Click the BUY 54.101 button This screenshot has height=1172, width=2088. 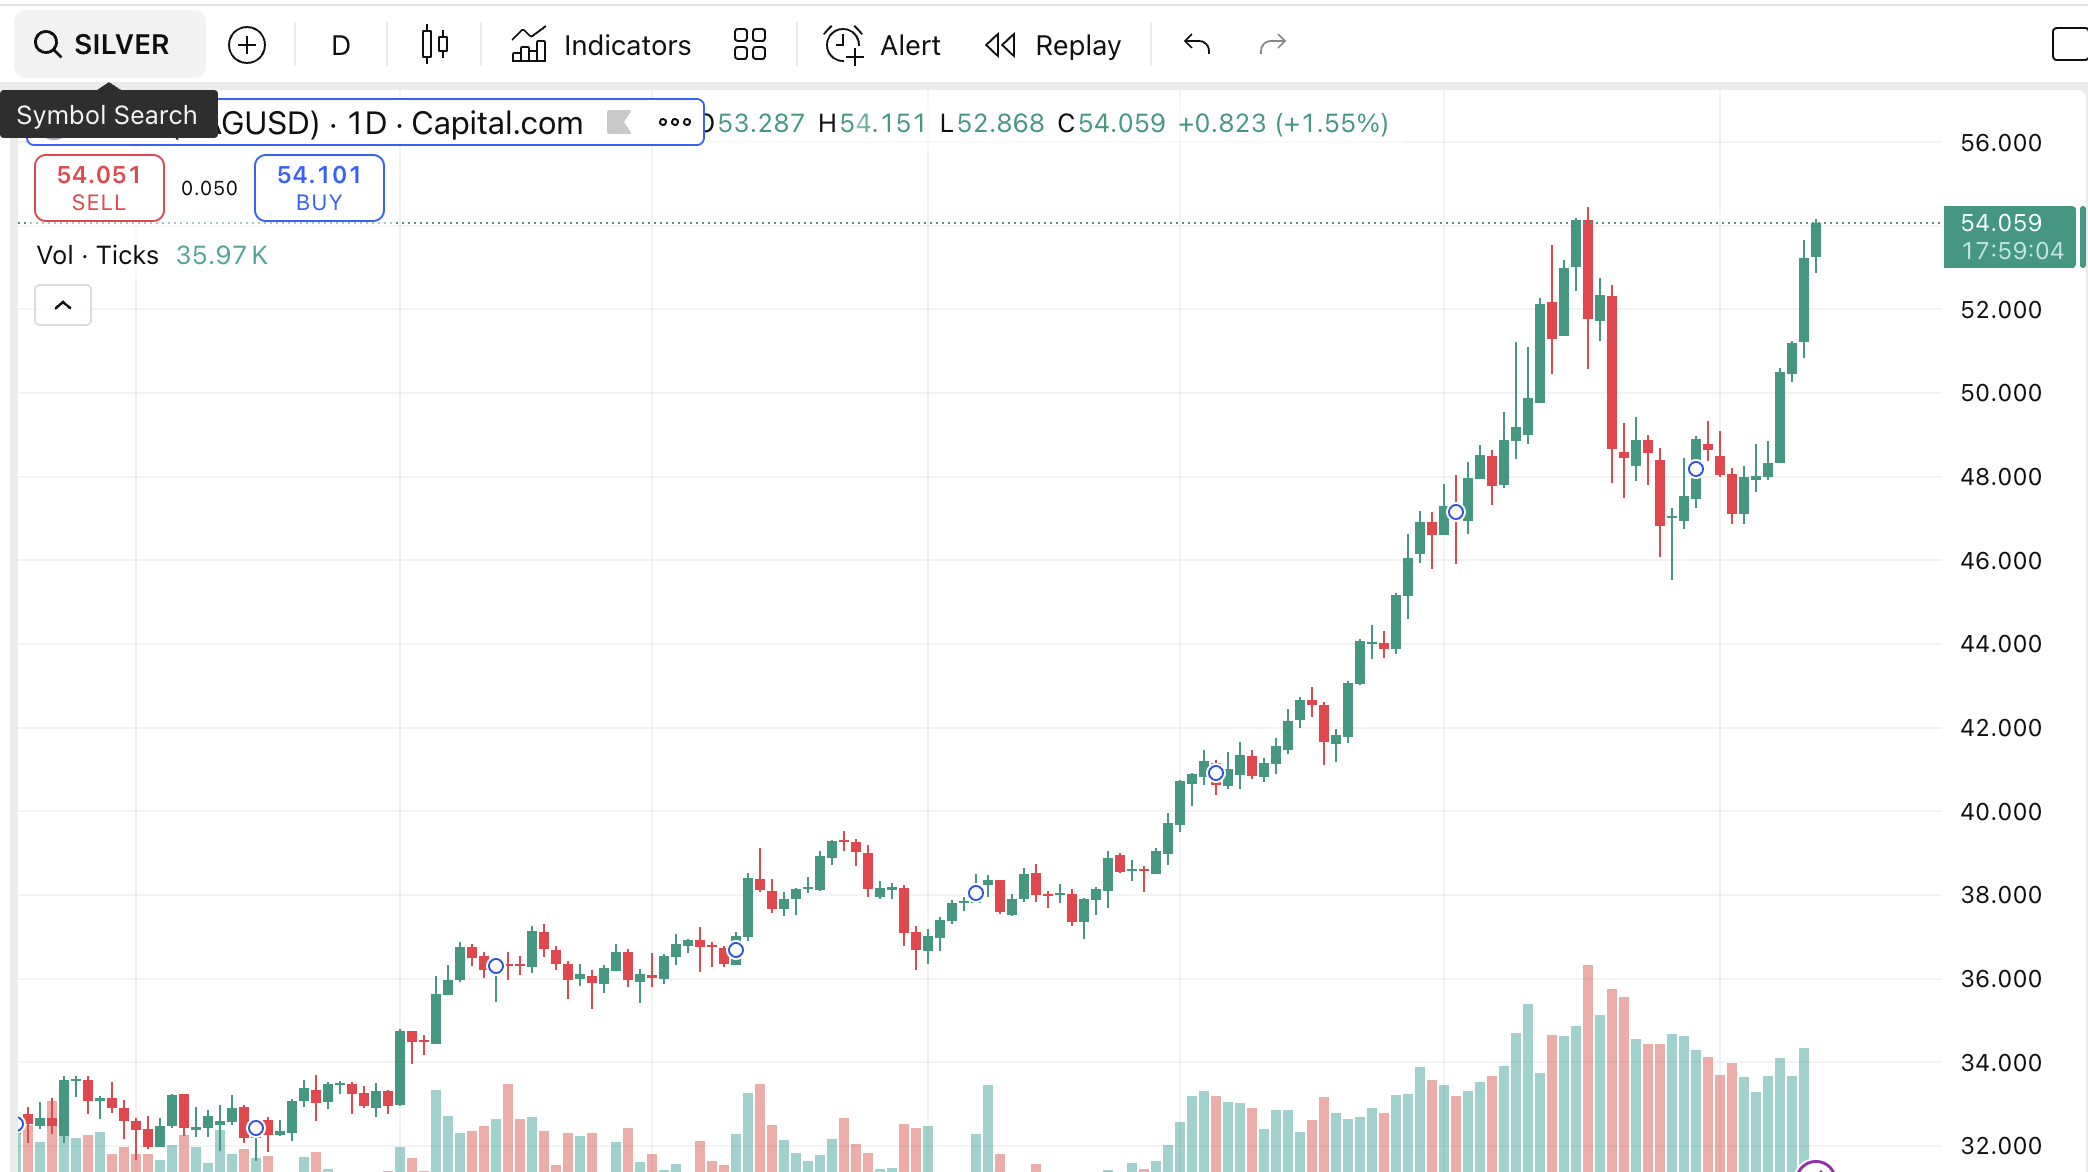point(319,188)
